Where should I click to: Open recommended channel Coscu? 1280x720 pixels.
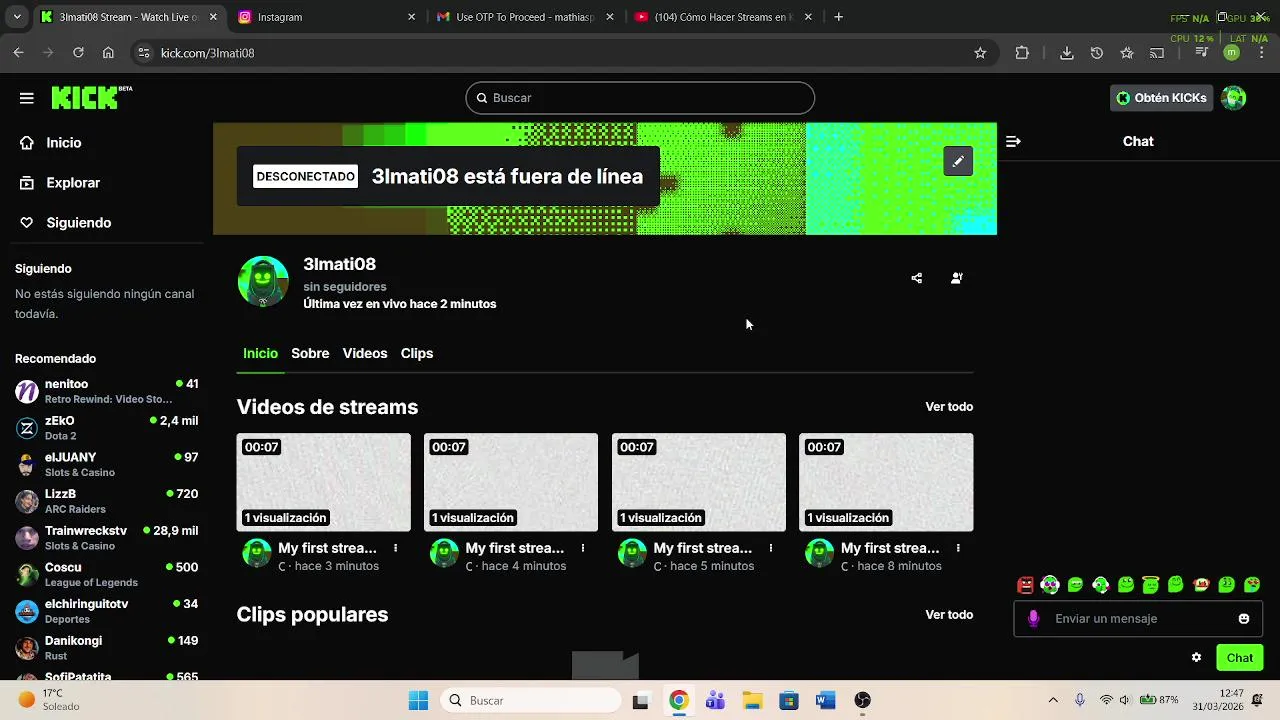tap(106, 574)
